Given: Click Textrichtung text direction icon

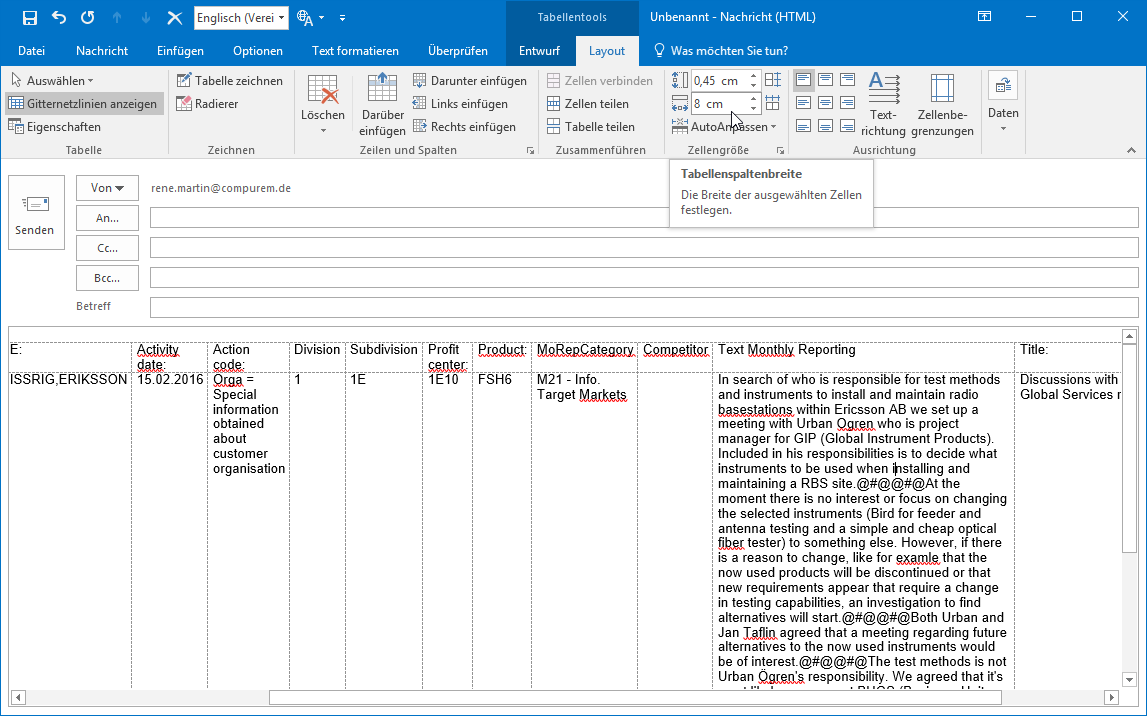Looking at the screenshot, I should (883, 105).
